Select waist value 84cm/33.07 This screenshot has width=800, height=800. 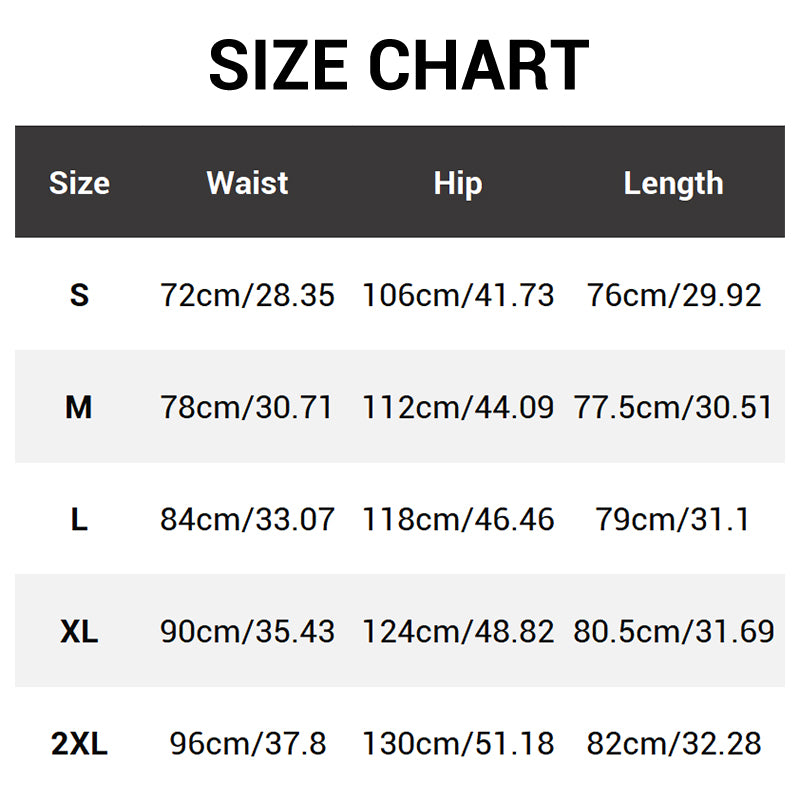pyautogui.click(x=247, y=519)
